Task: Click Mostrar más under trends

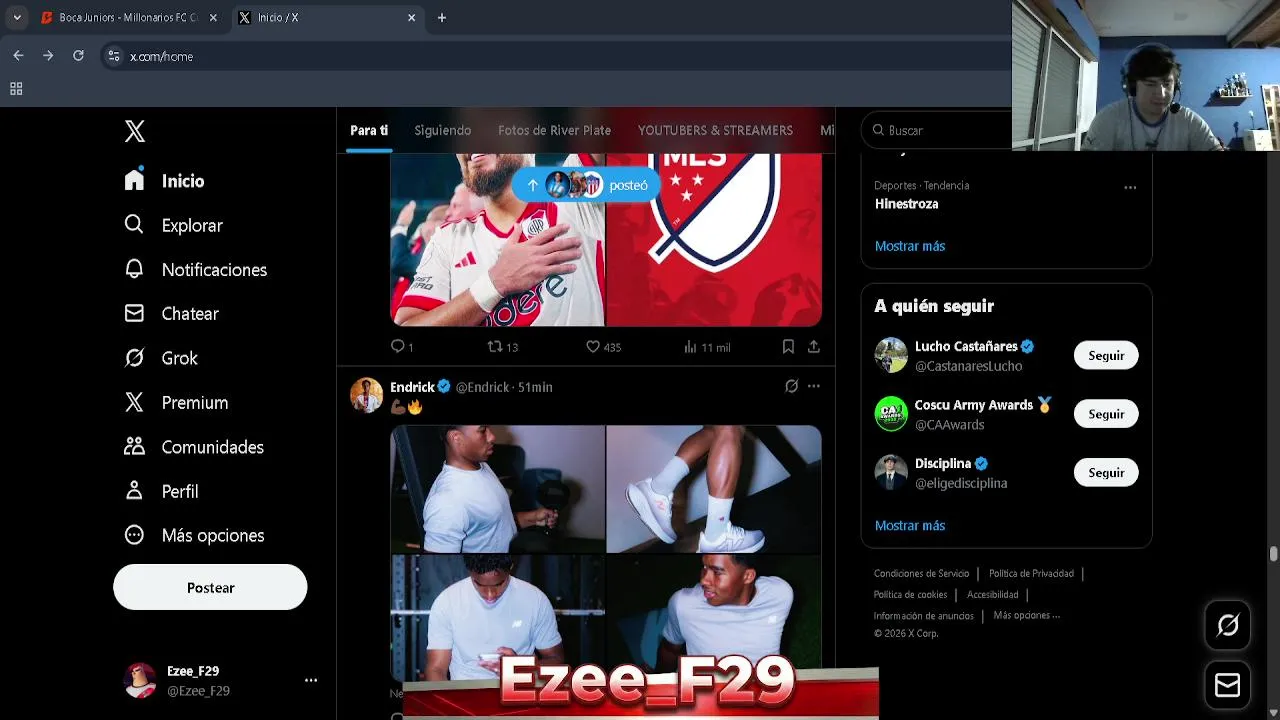Action: click(910, 246)
